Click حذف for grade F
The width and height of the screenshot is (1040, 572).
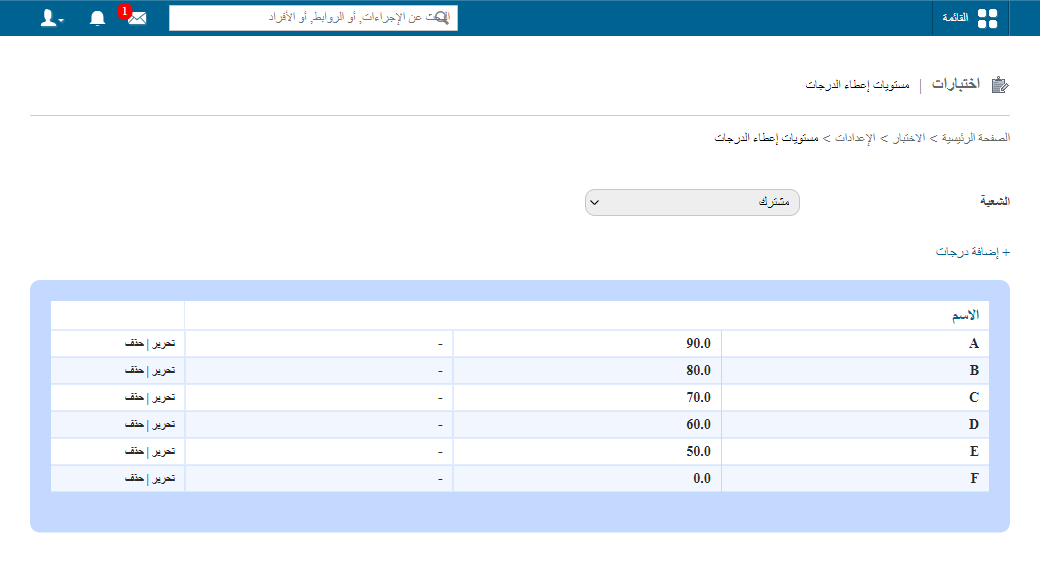(x=135, y=478)
